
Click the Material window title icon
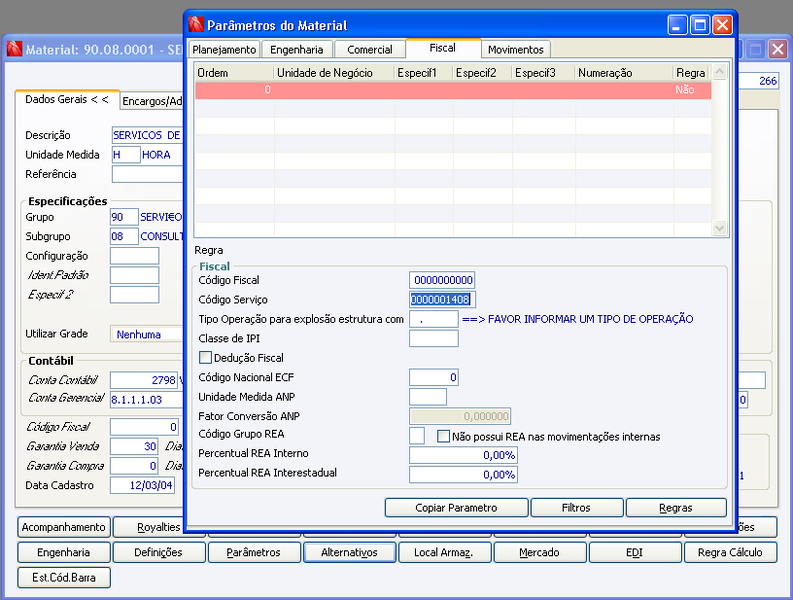pos(14,49)
